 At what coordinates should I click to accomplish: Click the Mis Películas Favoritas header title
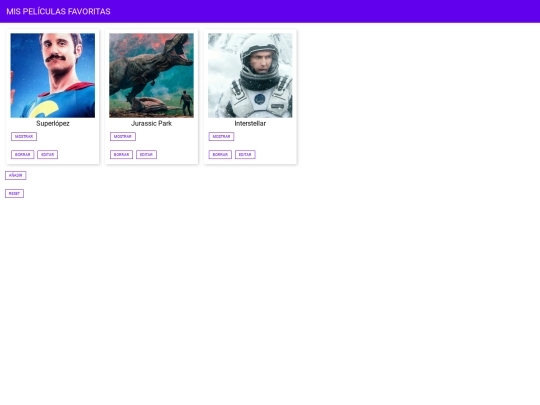pyautogui.click(x=58, y=11)
